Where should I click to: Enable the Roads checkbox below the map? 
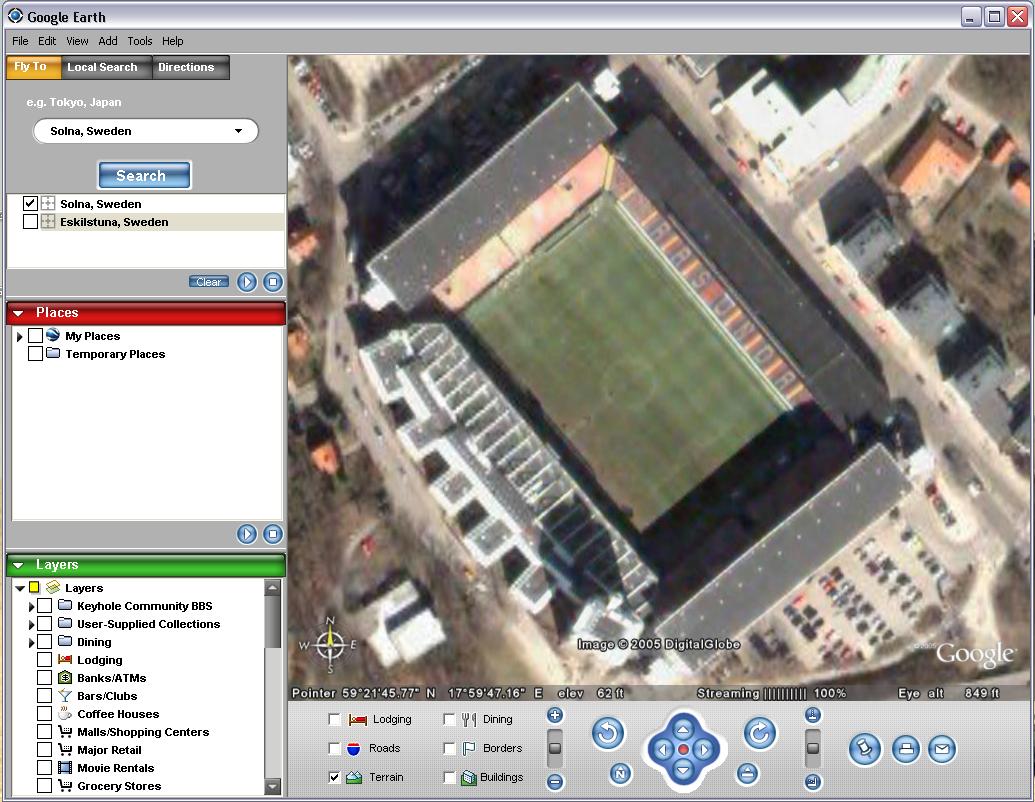pos(335,749)
